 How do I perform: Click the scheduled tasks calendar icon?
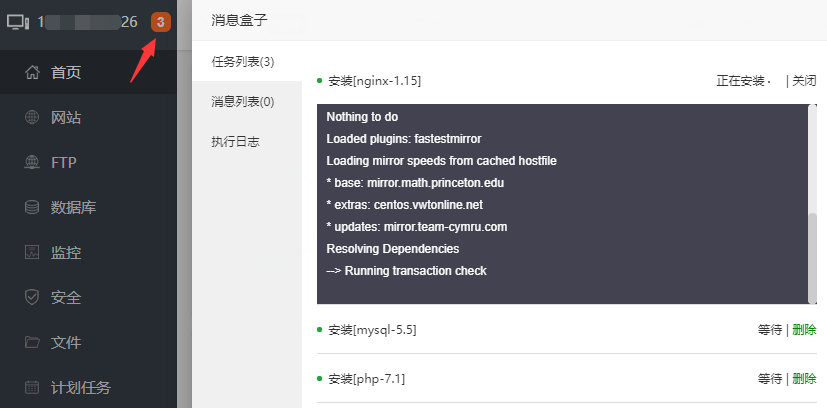pos(32,388)
